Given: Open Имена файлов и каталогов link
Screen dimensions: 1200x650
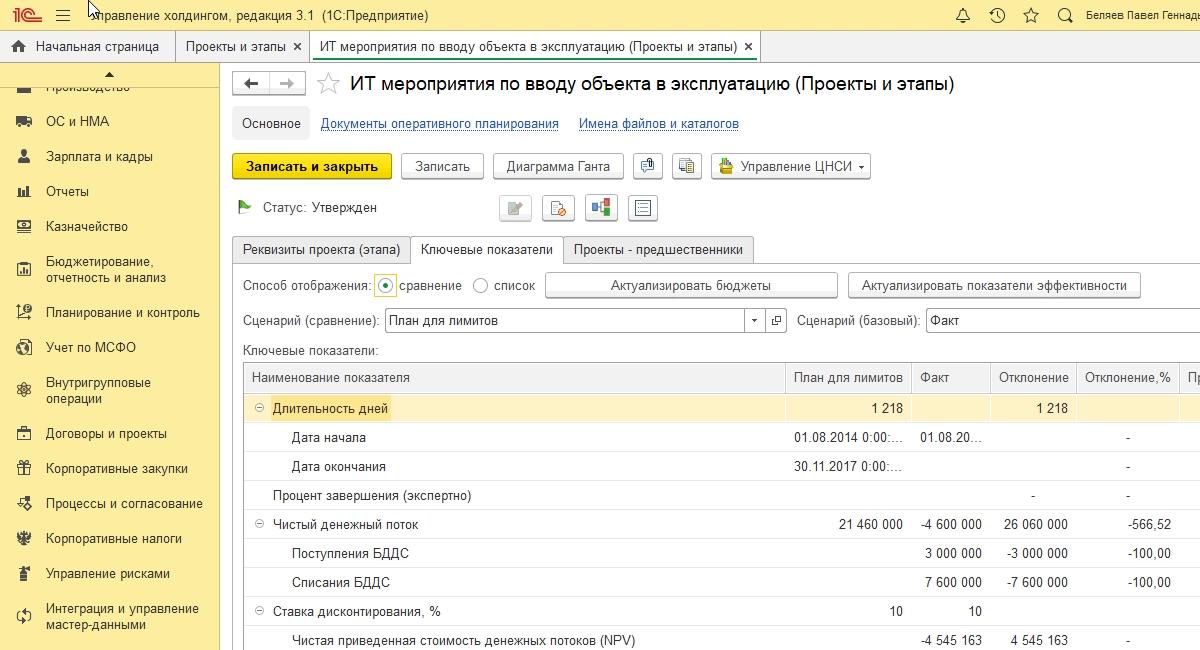Looking at the screenshot, I should (659, 123).
